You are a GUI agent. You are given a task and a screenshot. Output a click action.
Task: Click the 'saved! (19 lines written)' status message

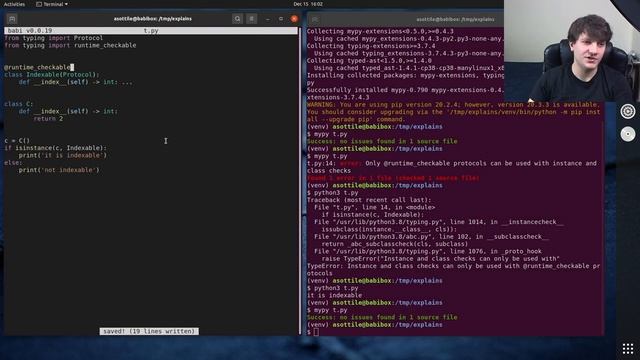[x=149, y=331]
